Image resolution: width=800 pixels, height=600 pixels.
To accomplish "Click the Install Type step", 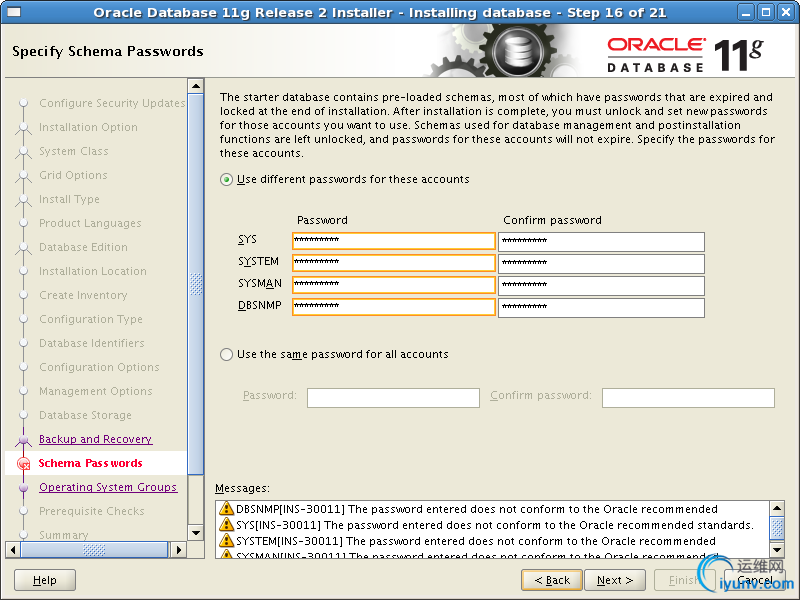I will point(69,199).
